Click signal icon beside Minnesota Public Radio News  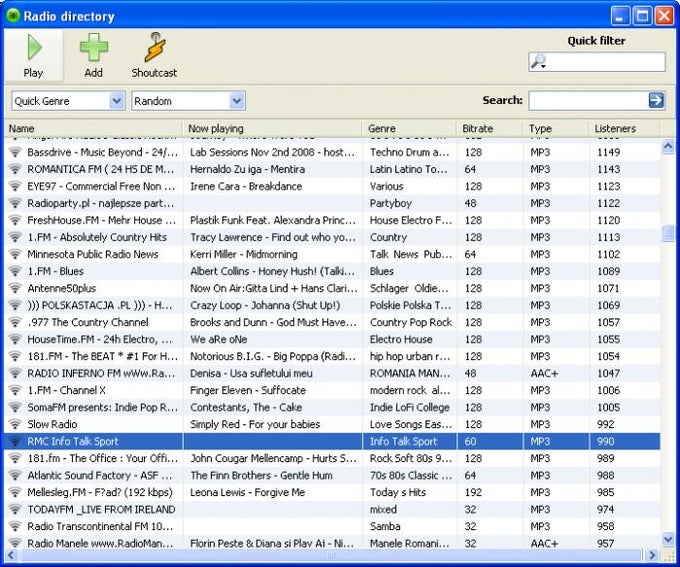coord(15,254)
